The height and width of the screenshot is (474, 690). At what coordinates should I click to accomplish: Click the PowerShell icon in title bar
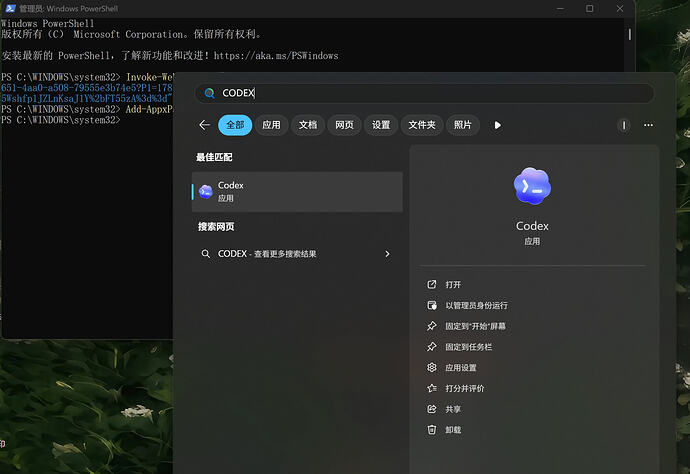pos(11,8)
